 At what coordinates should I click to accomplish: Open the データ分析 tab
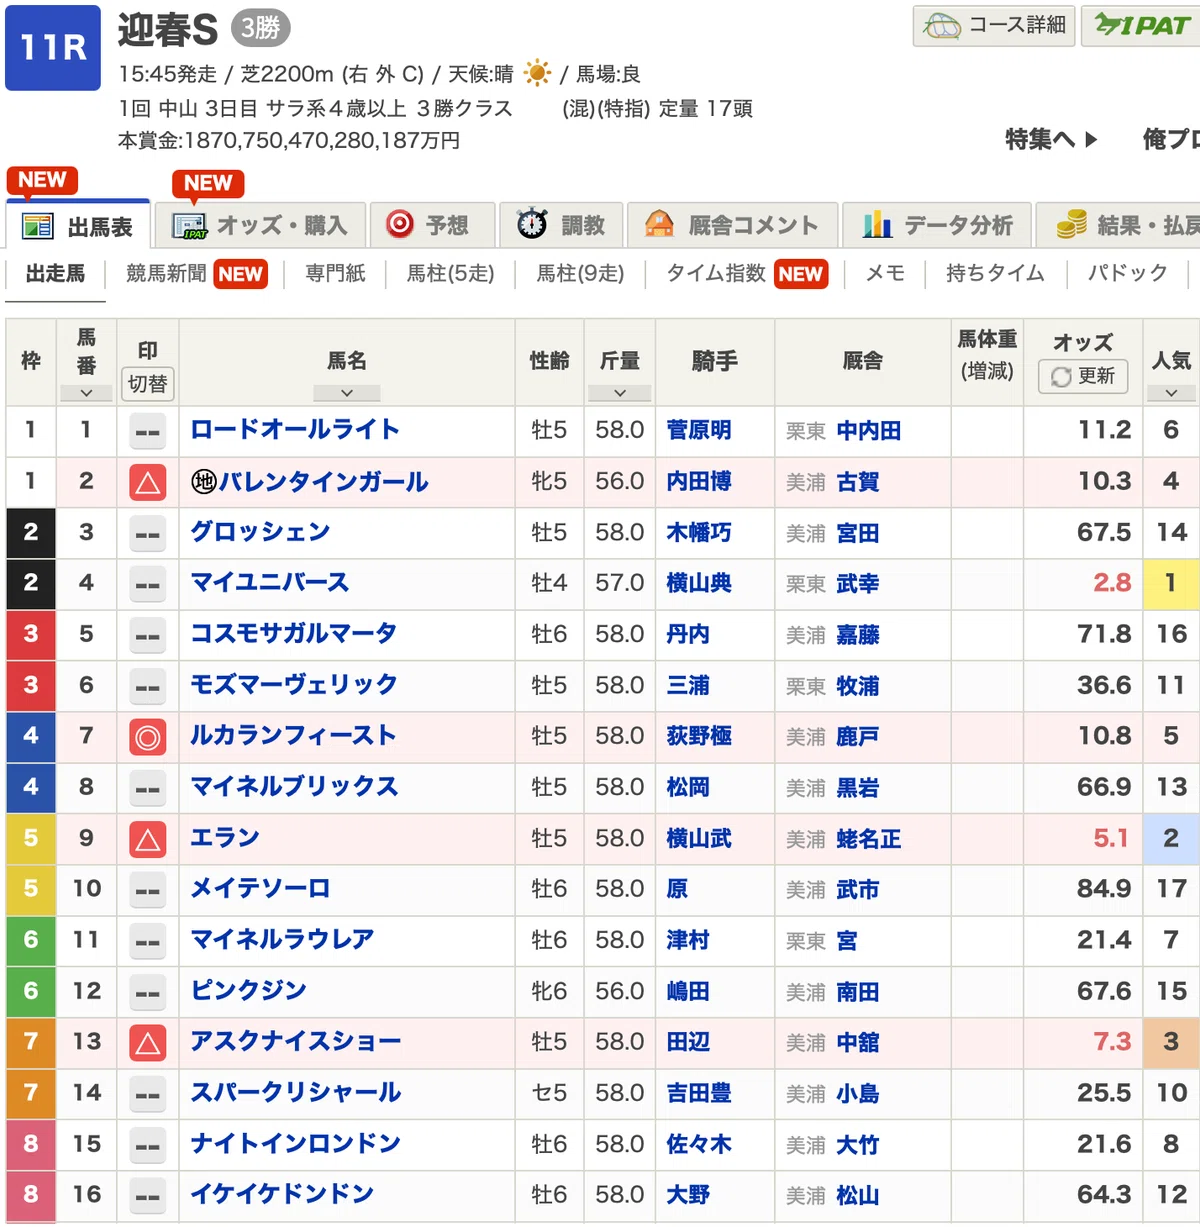936,225
